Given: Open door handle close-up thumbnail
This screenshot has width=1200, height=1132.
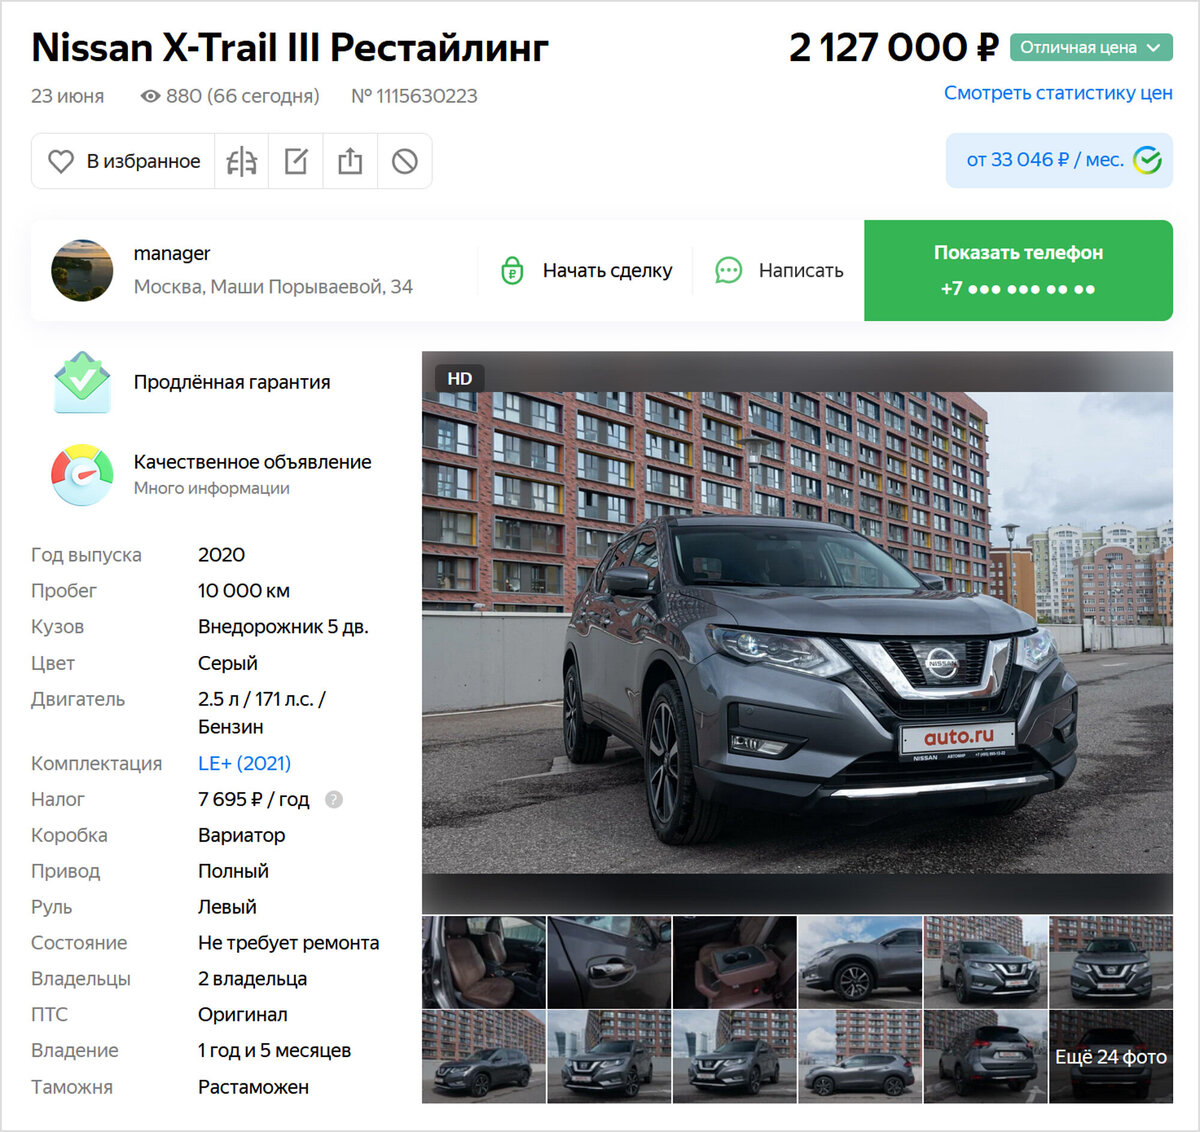Looking at the screenshot, I should click(609, 962).
